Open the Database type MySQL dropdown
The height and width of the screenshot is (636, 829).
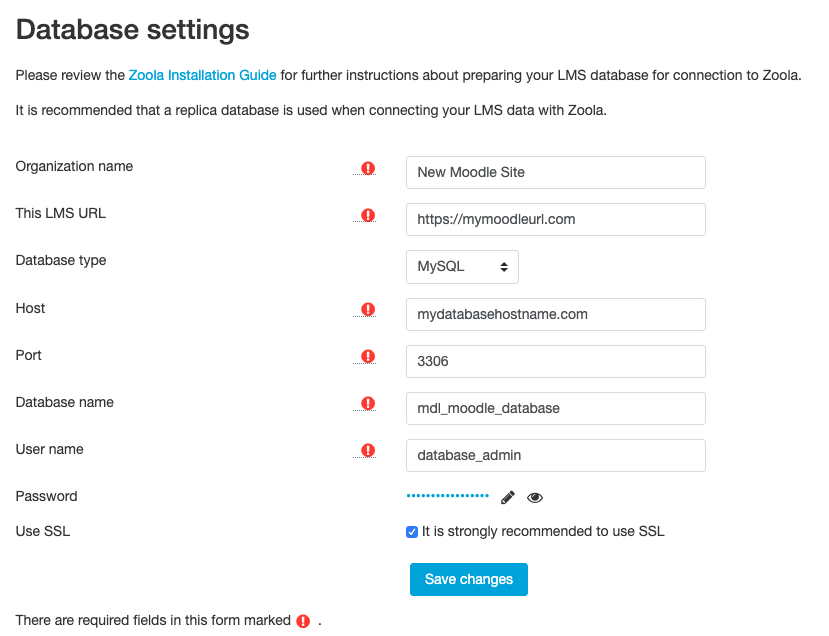click(x=462, y=267)
